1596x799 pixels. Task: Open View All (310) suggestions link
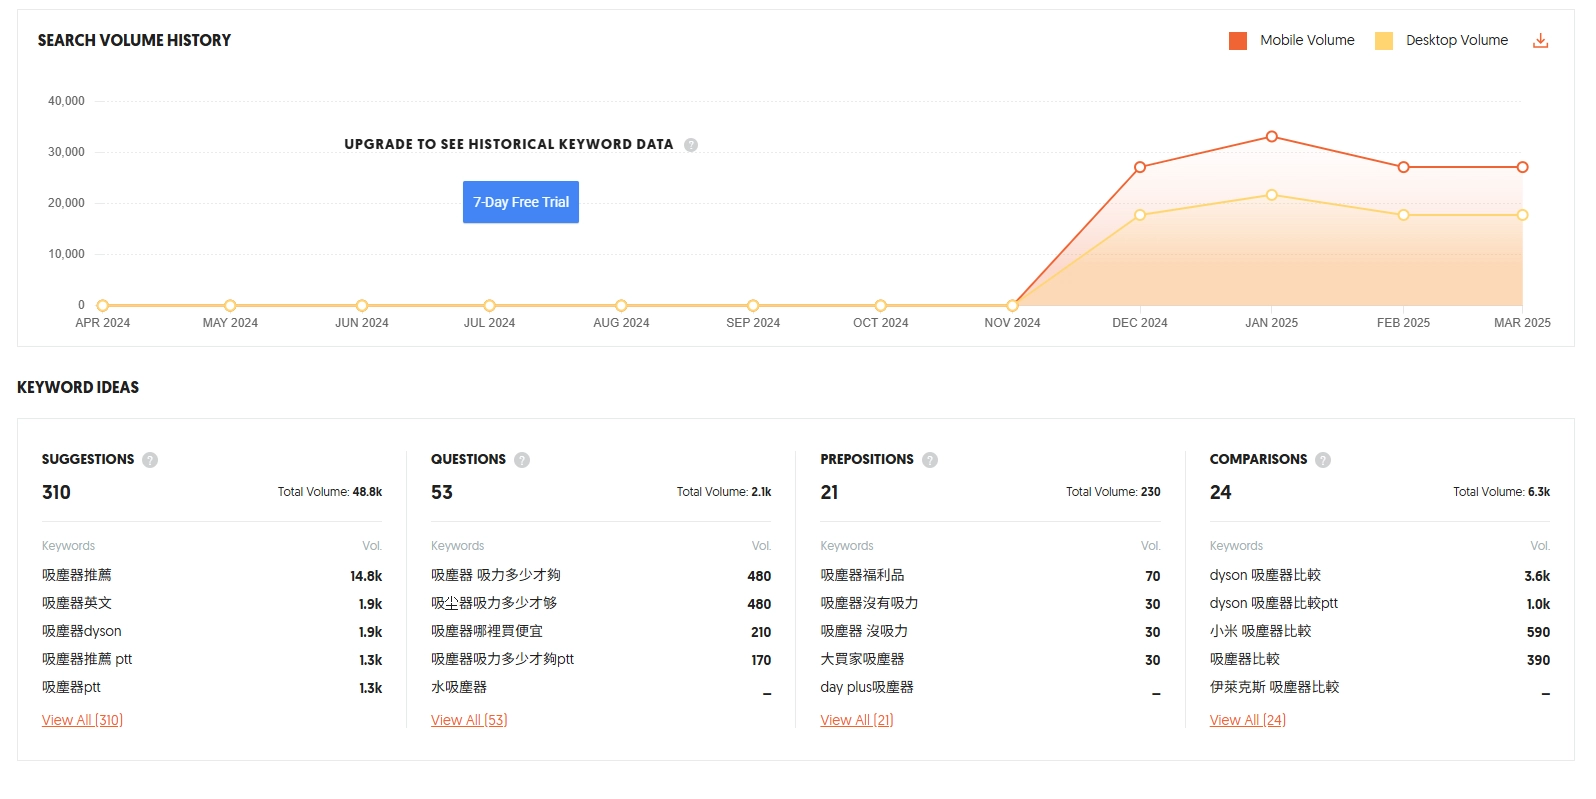[x=82, y=720]
